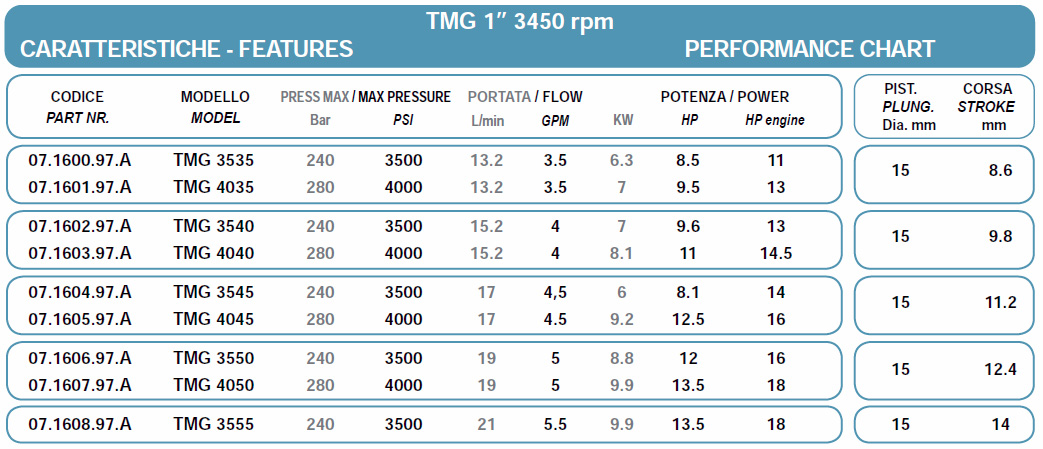
Task: Click the 14.5 HP engine value
Action: pos(775,253)
